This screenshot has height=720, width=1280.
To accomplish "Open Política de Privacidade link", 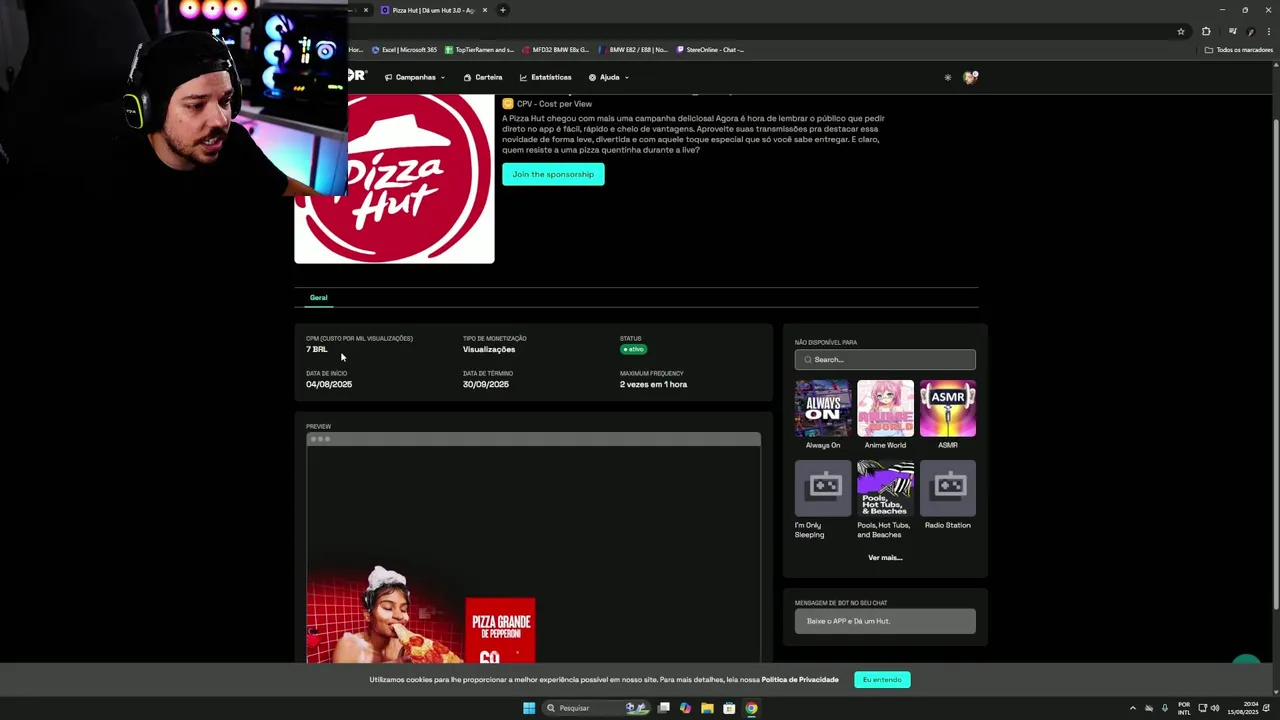I will tap(800, 680).
